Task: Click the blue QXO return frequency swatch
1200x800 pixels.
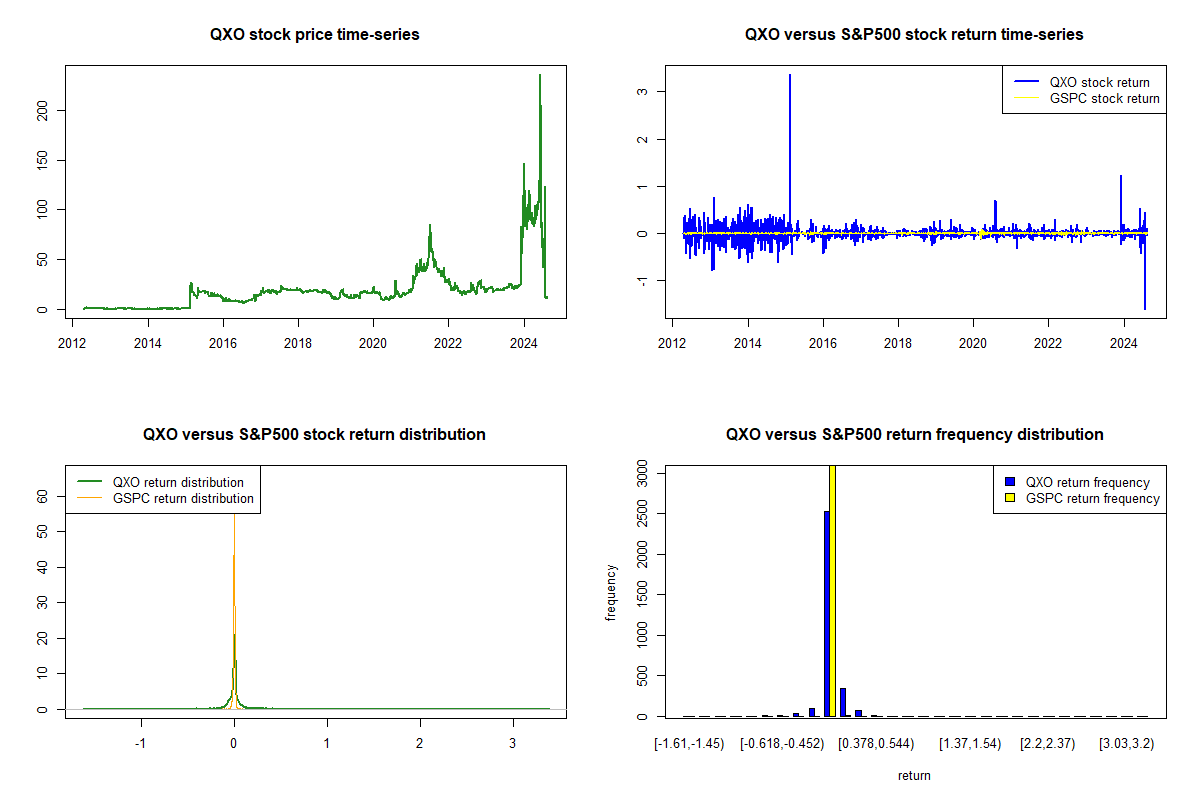Action: (1012, 482)
